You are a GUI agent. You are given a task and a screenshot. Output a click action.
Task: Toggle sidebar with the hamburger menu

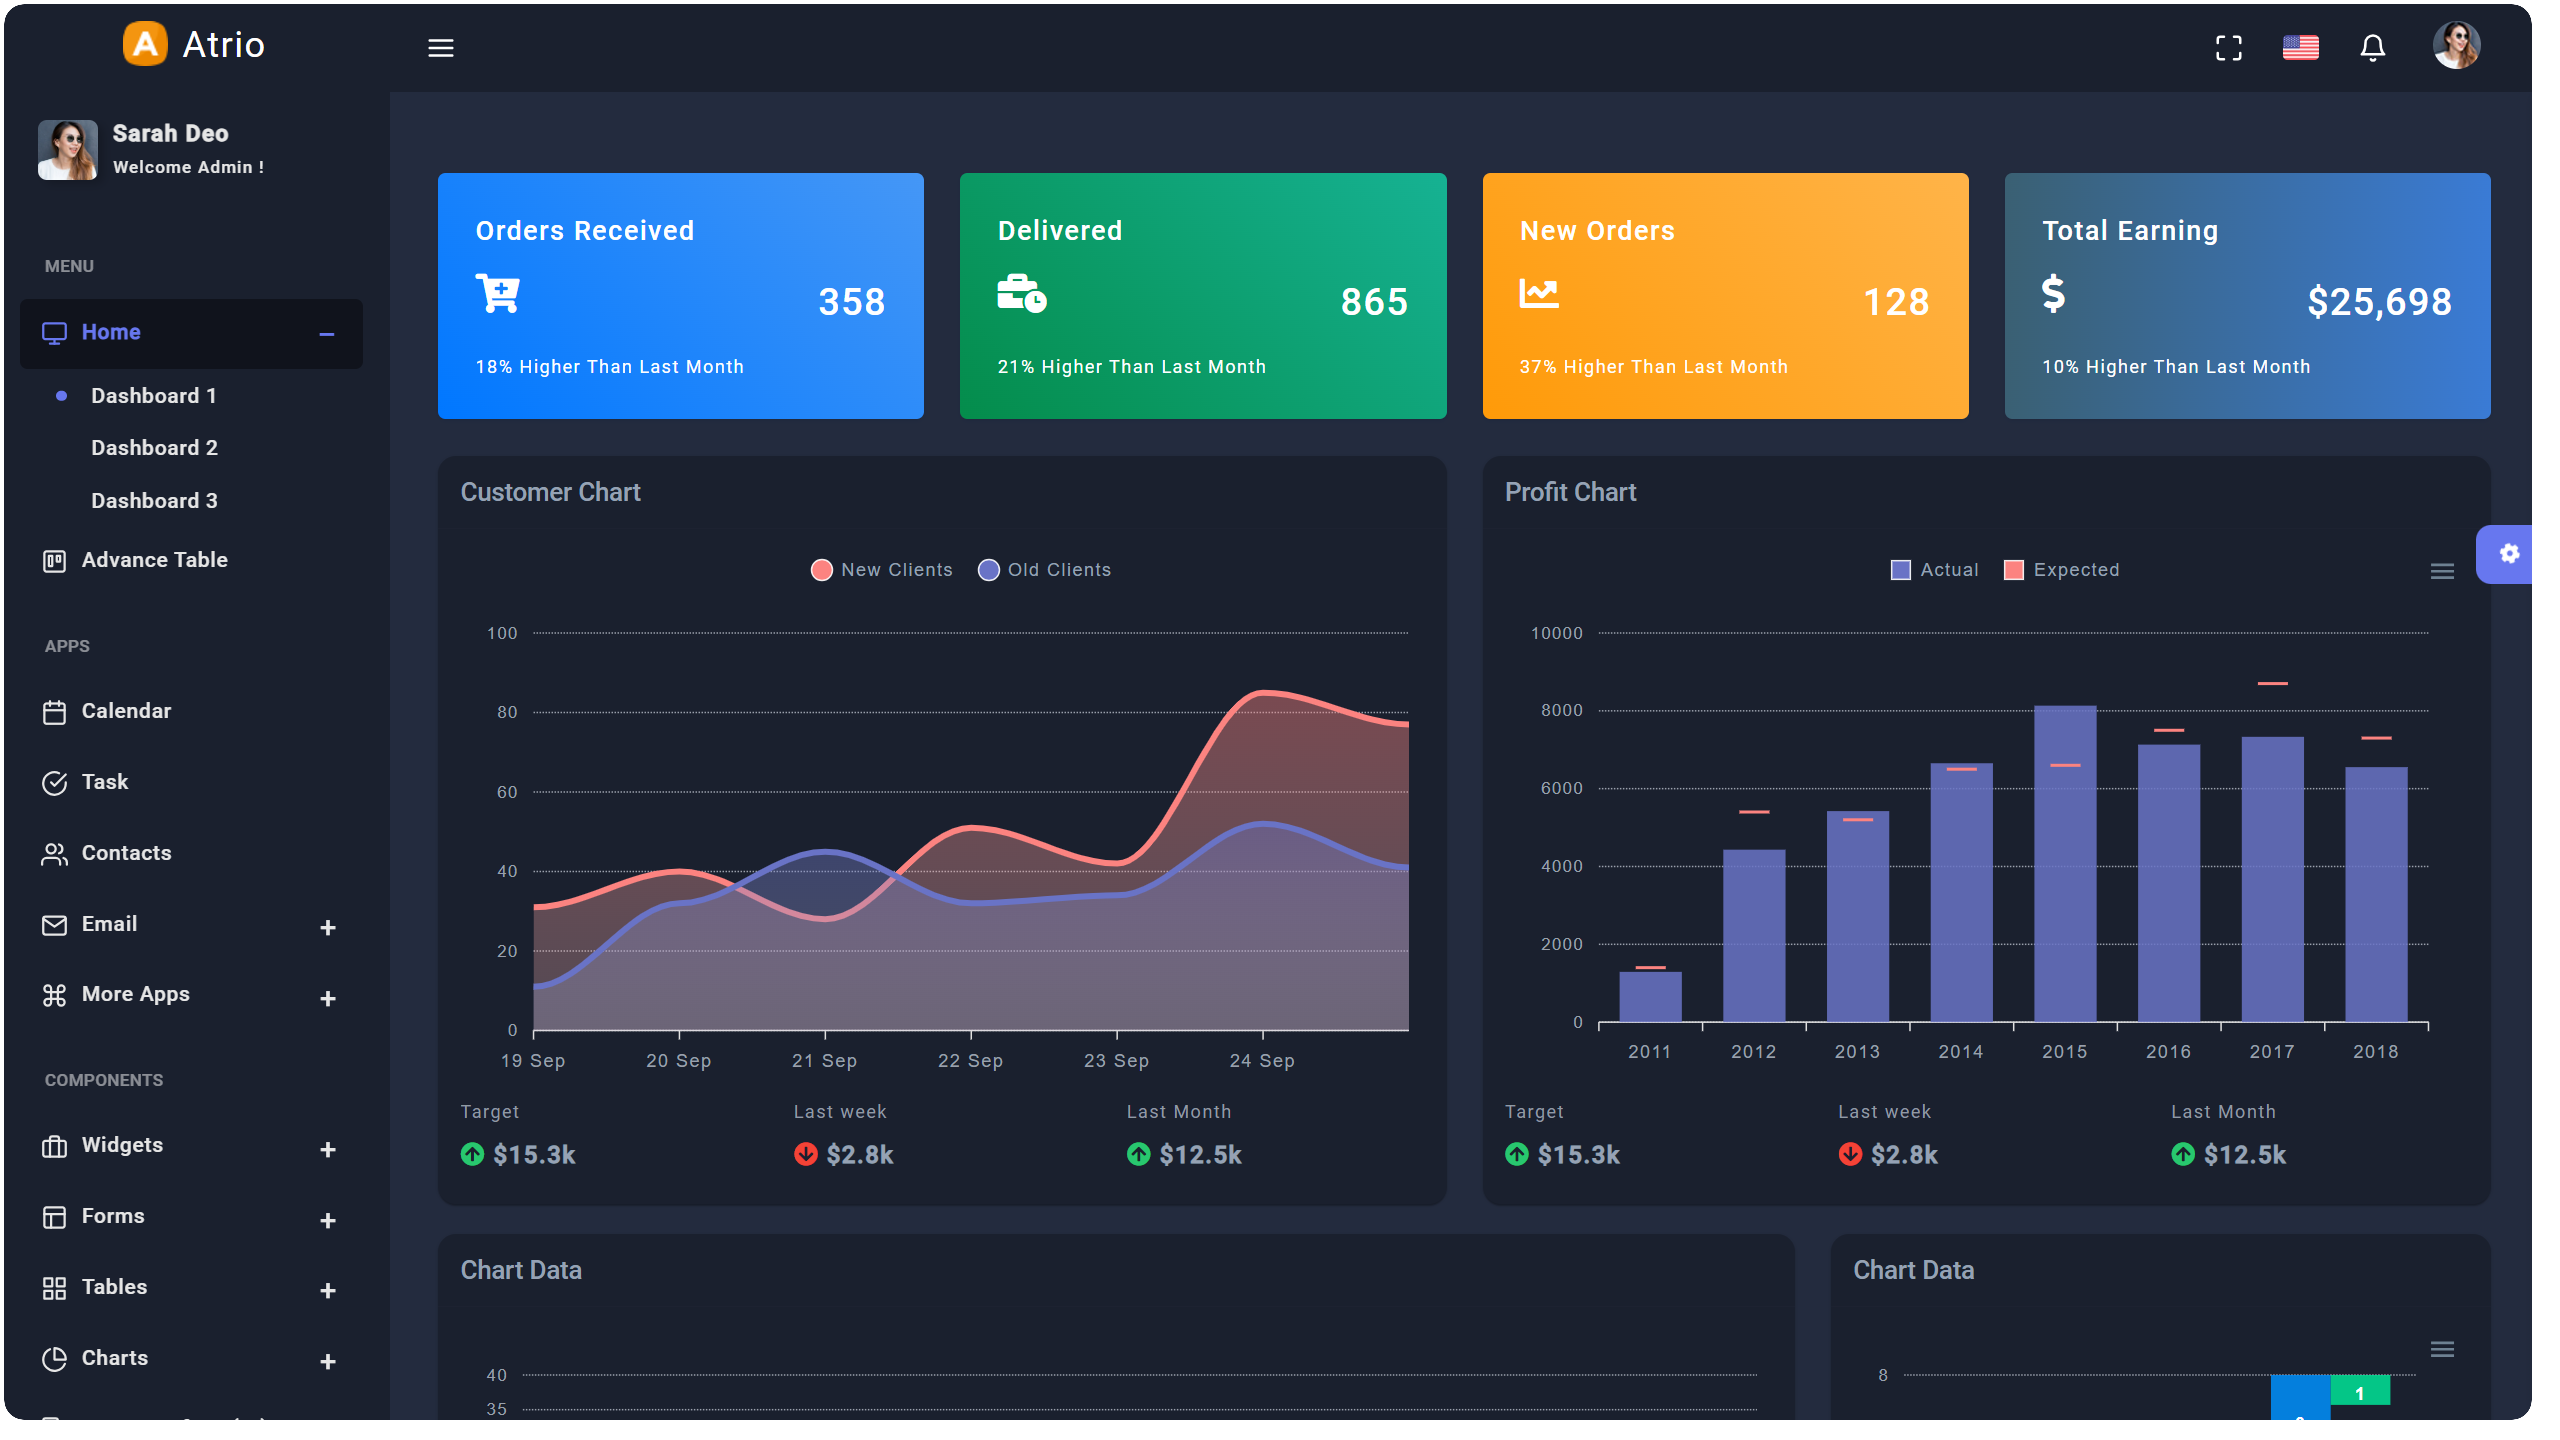click(x=441, y=47)
